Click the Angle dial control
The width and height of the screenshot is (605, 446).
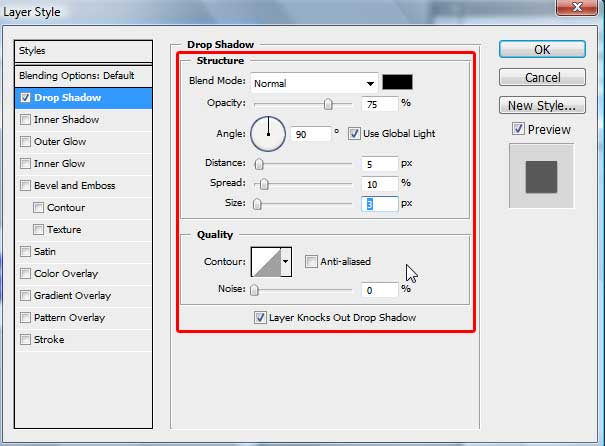tap(268, 134)
